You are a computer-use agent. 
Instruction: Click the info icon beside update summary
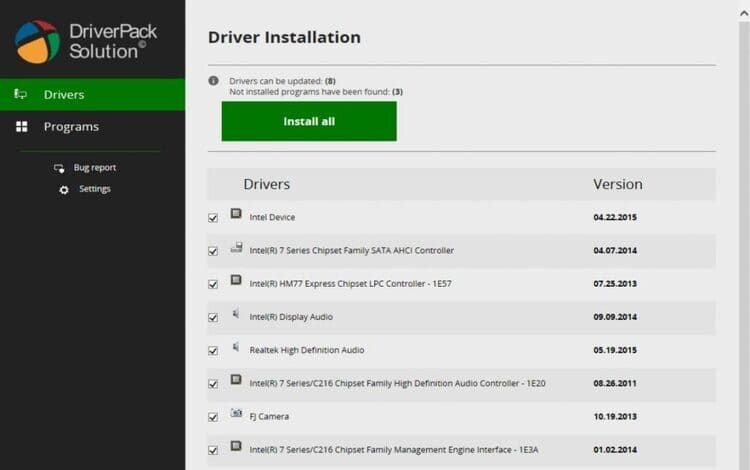pyautogui.click(x=213, y=81)
